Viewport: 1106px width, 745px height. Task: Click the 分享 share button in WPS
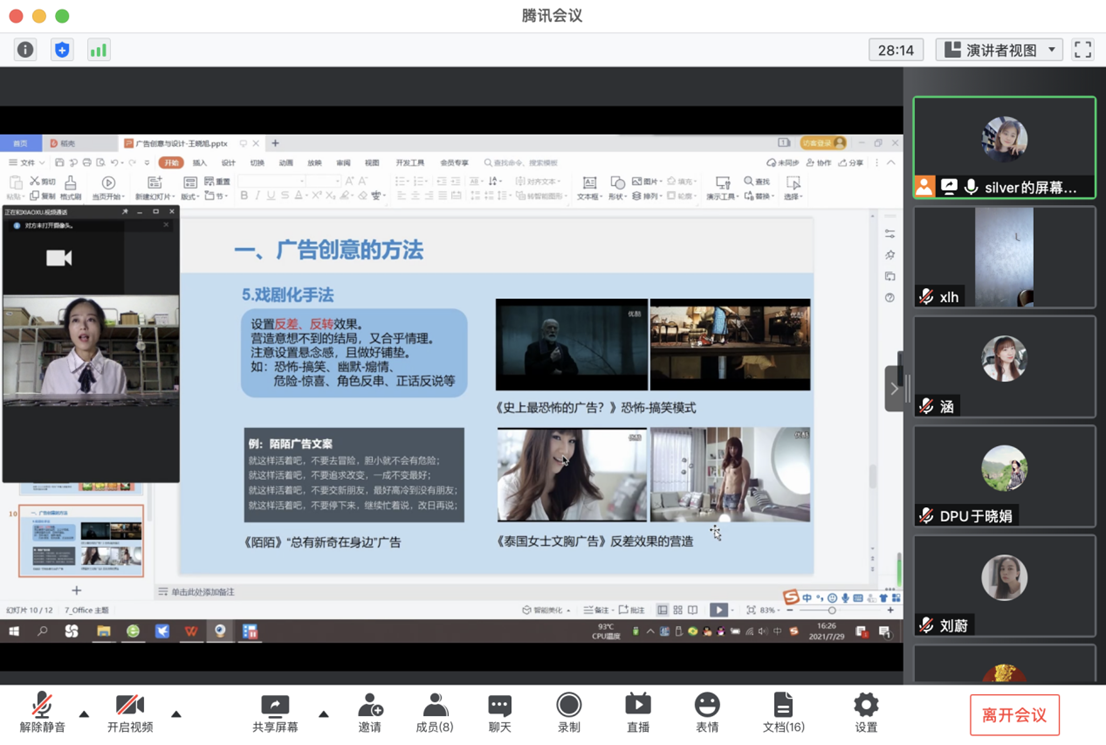click(851, 162)
